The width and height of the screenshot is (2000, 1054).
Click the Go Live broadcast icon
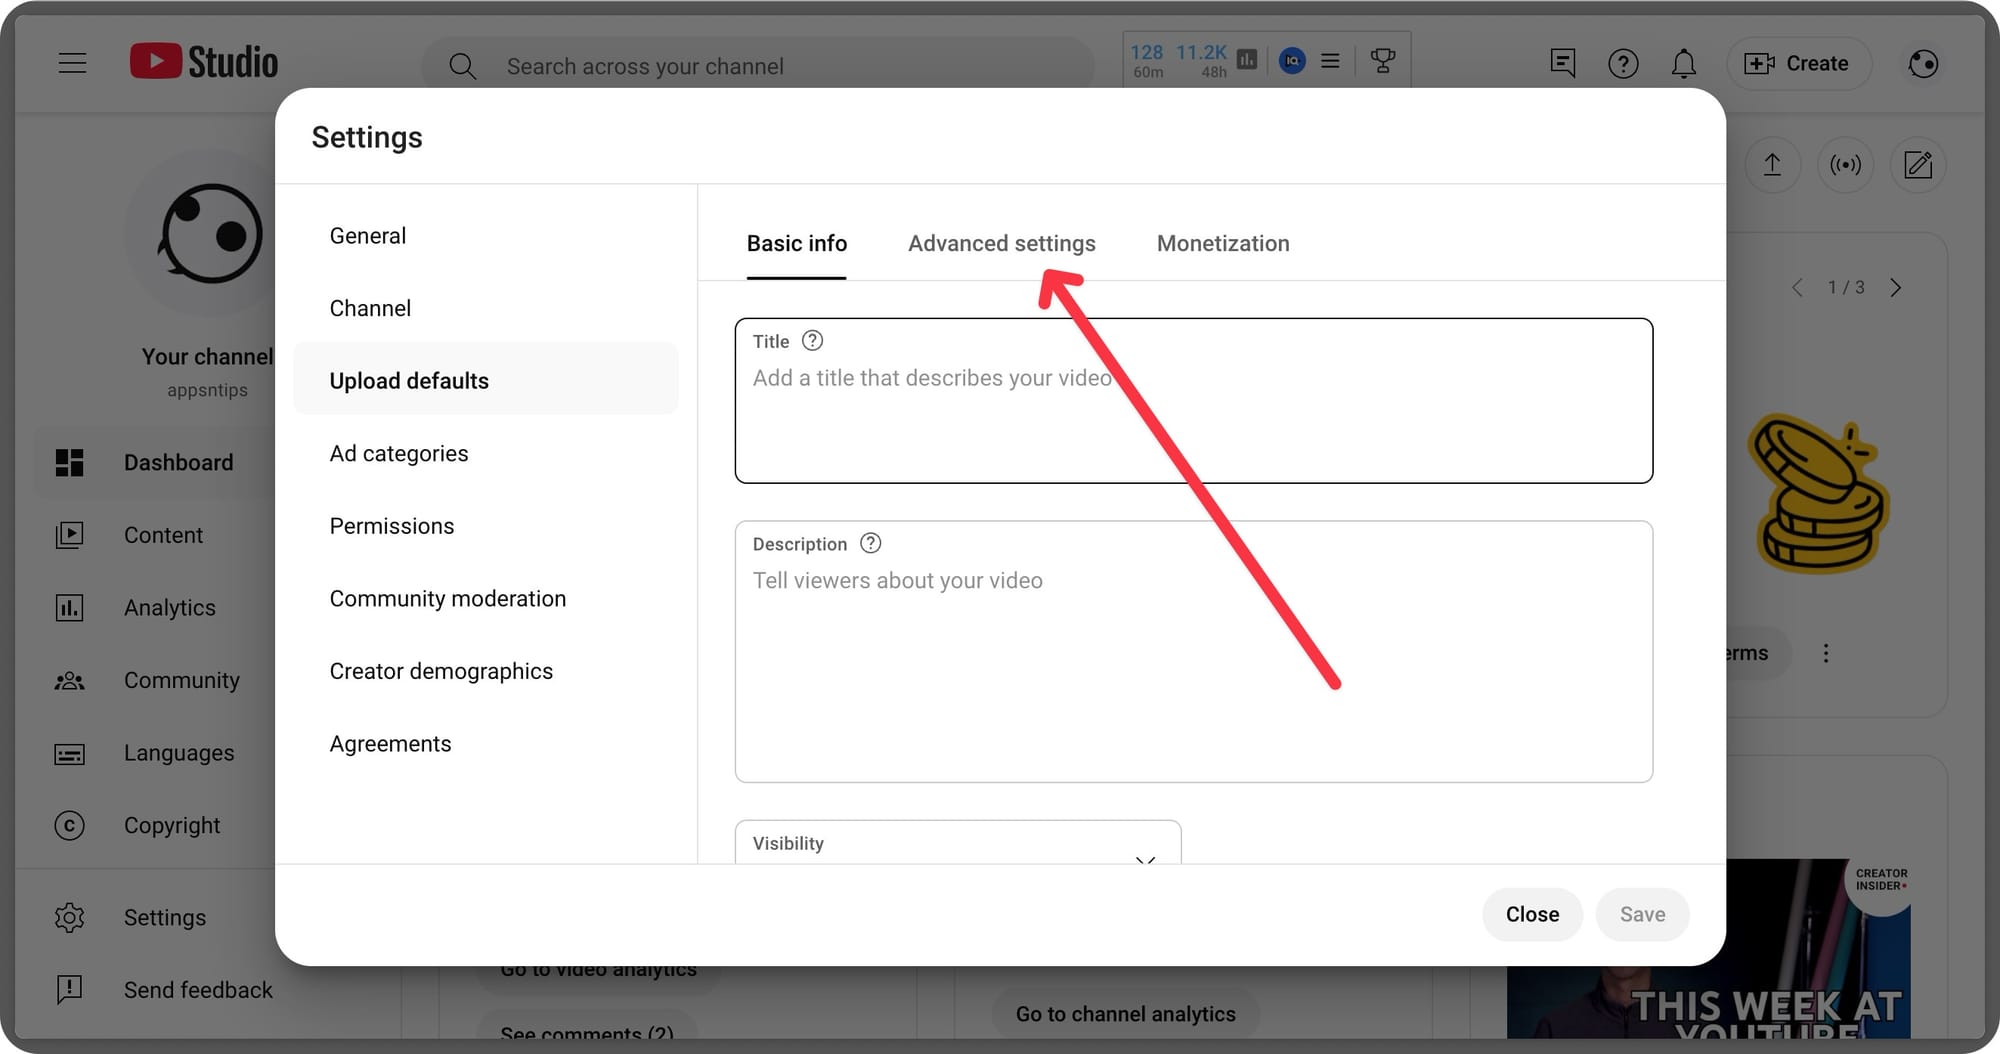click(1845, 165)
